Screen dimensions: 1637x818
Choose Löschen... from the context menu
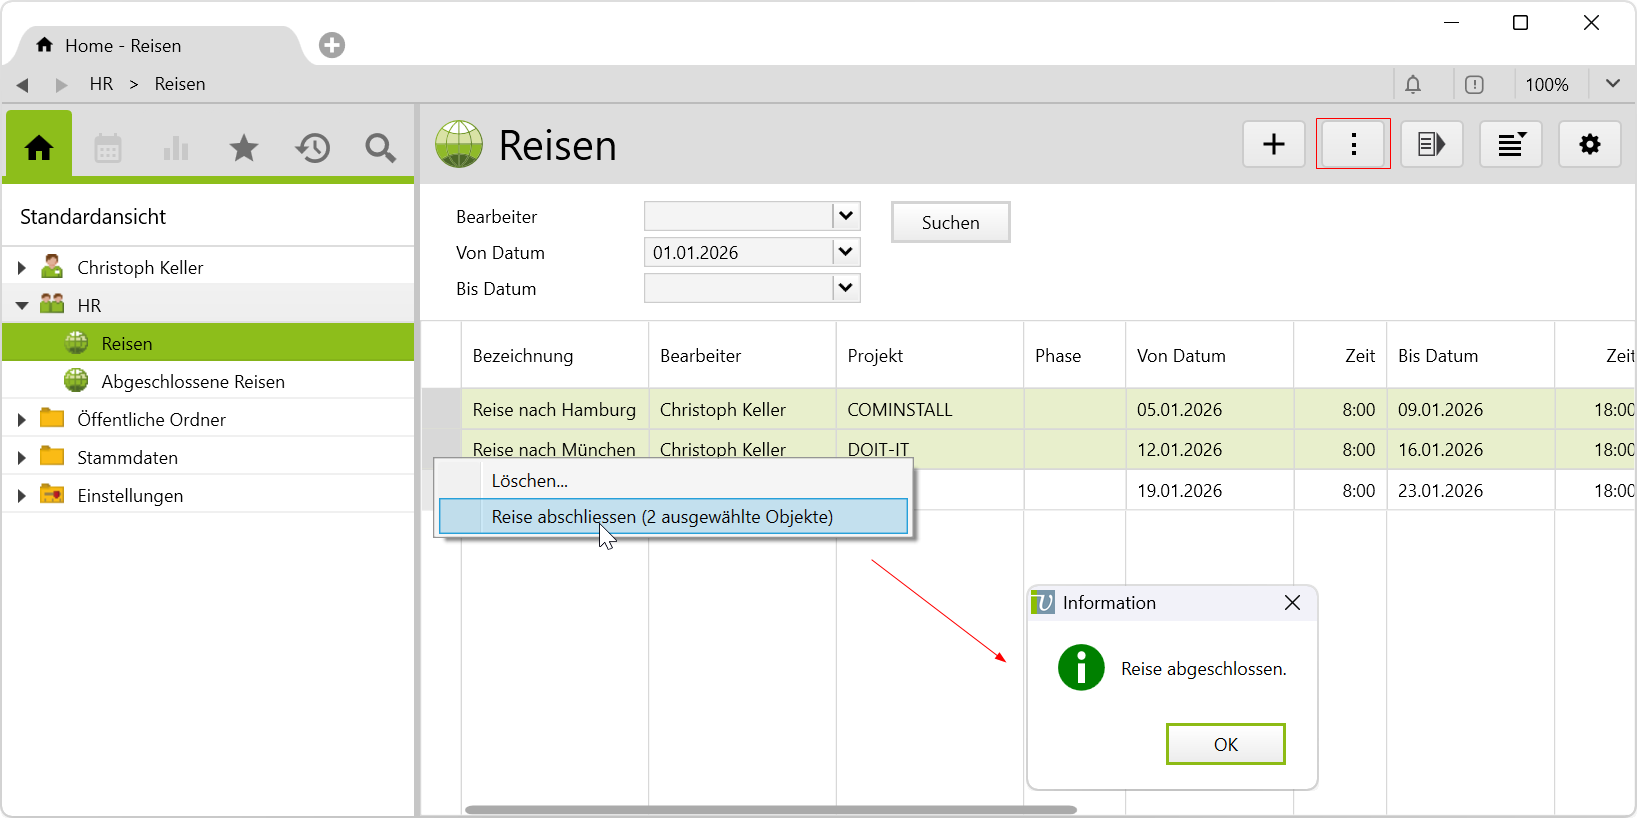pyautogui.click(x=529, y=481)
